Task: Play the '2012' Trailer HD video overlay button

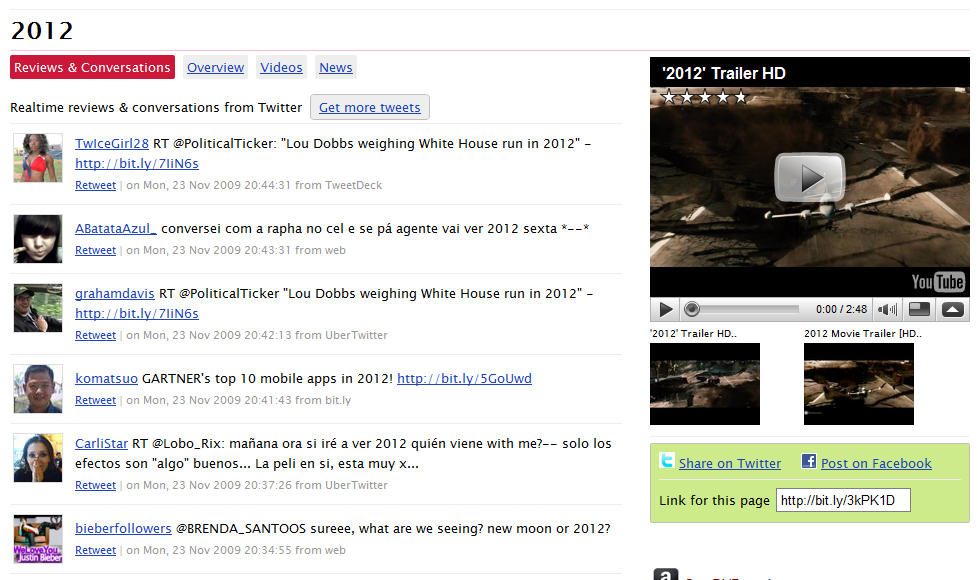Action: tap(810, 178)
